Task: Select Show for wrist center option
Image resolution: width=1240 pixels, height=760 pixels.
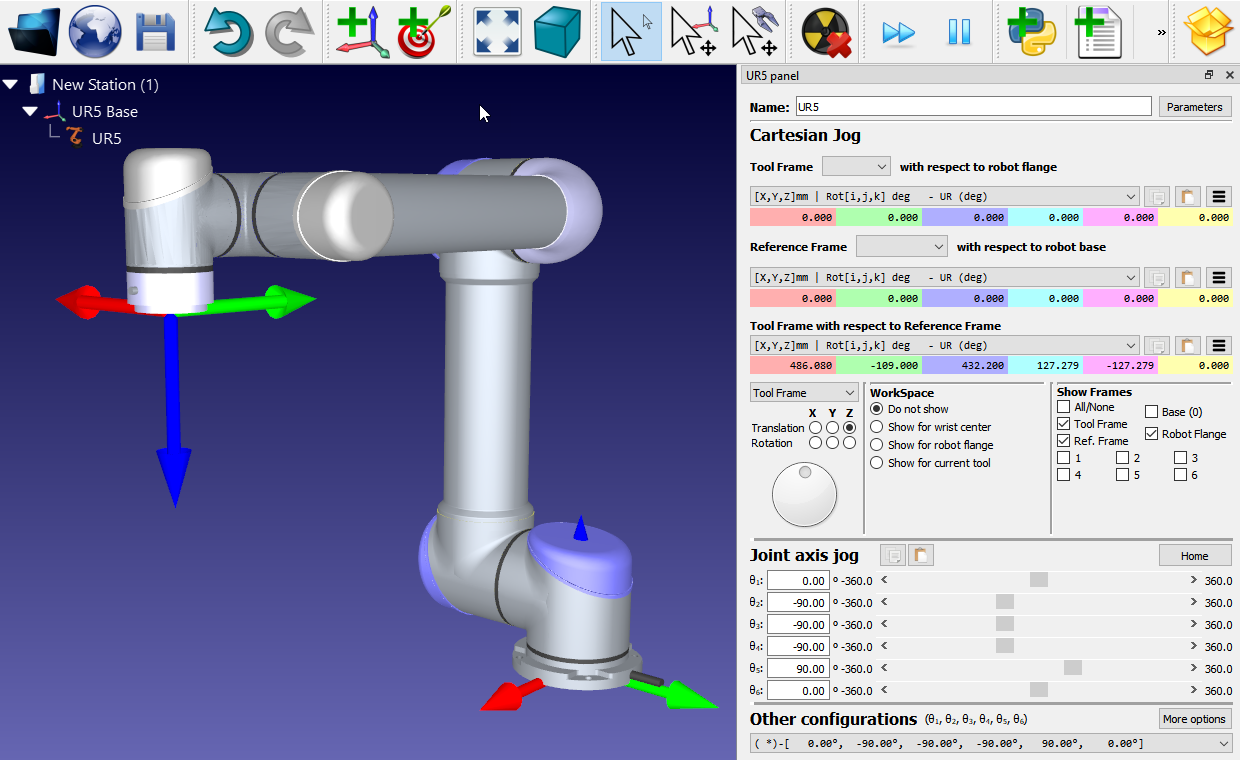Action: click(x=877, y=427)
